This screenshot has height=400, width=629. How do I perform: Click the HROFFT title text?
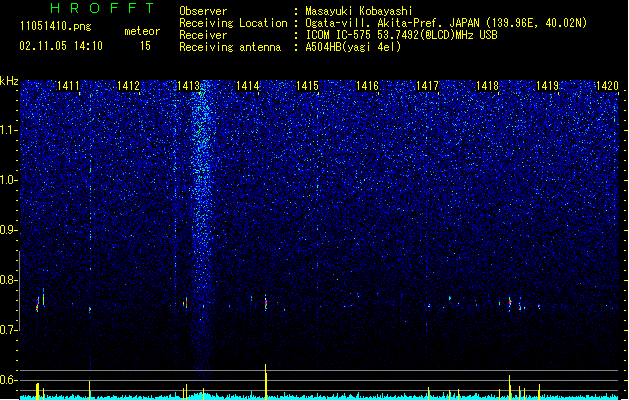click(x=103, y=8)
